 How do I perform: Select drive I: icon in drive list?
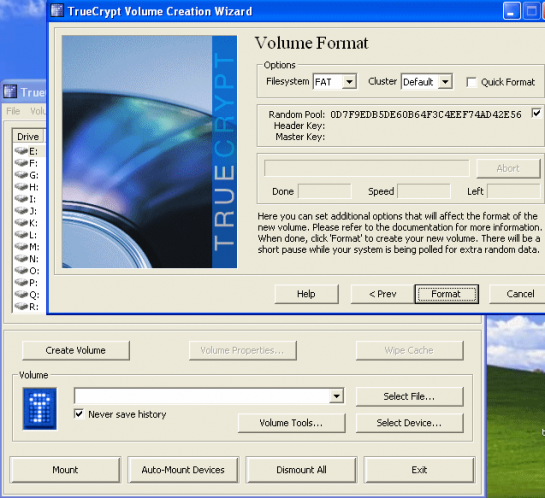(x=21, y=199)
